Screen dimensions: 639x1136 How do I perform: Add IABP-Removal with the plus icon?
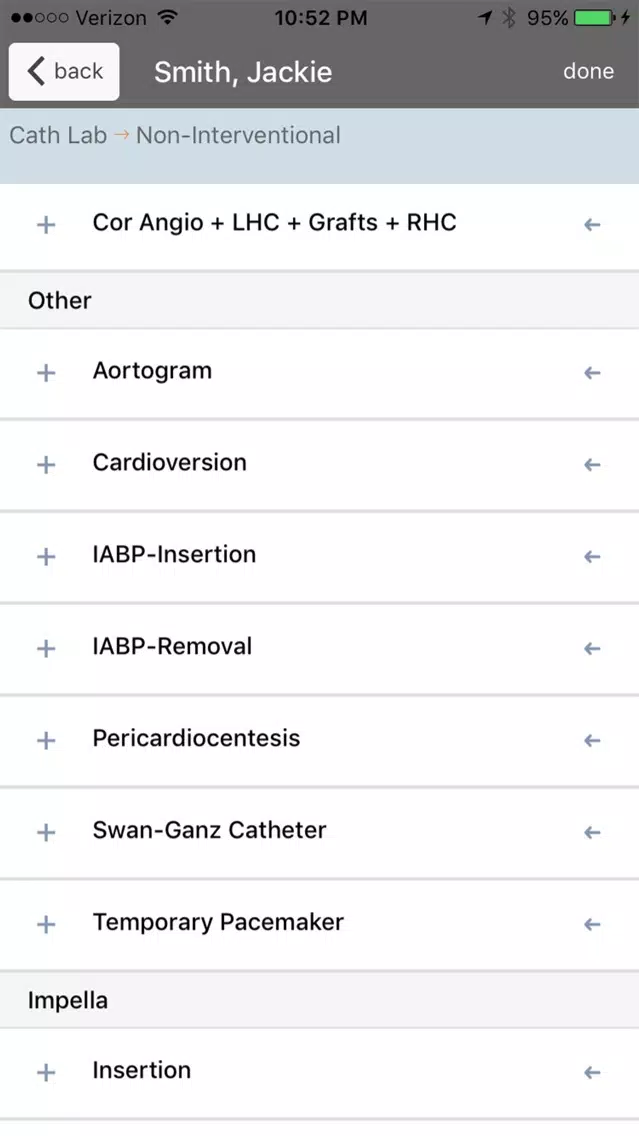(x=46, y=648)
